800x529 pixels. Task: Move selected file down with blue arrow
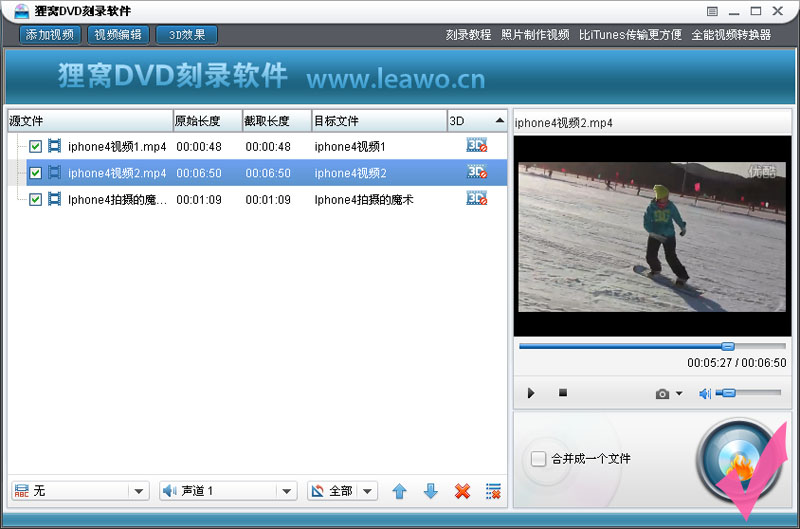(x=431, y=491)
